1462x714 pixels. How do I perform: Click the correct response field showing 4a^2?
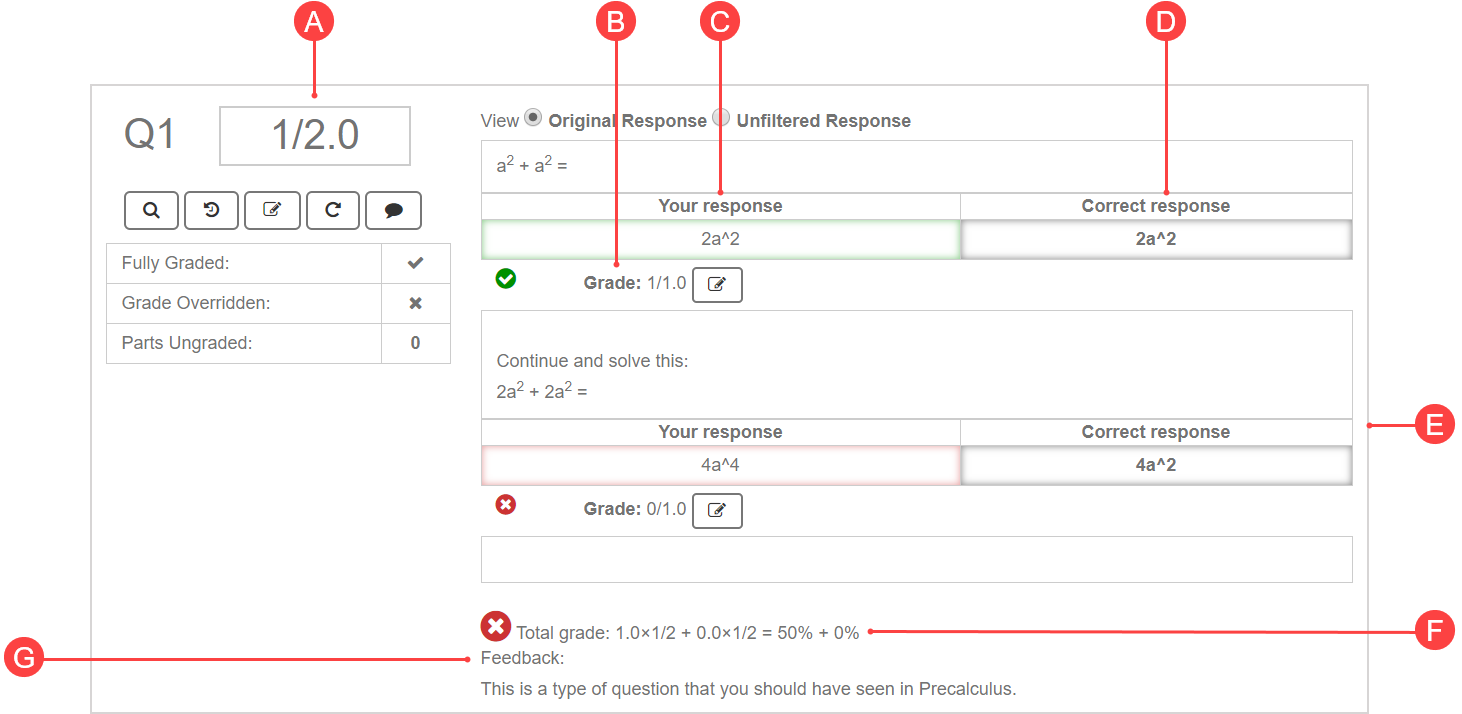pos(1155,466)
